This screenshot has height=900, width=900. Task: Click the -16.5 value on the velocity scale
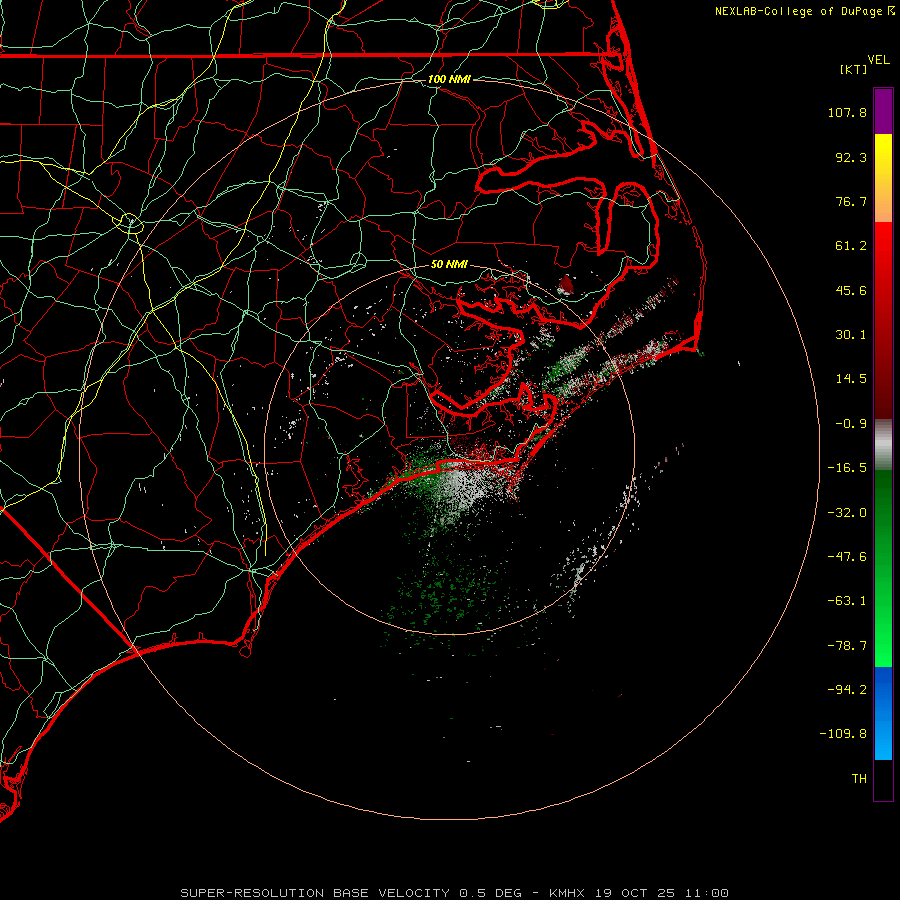[x=847, y=468]
